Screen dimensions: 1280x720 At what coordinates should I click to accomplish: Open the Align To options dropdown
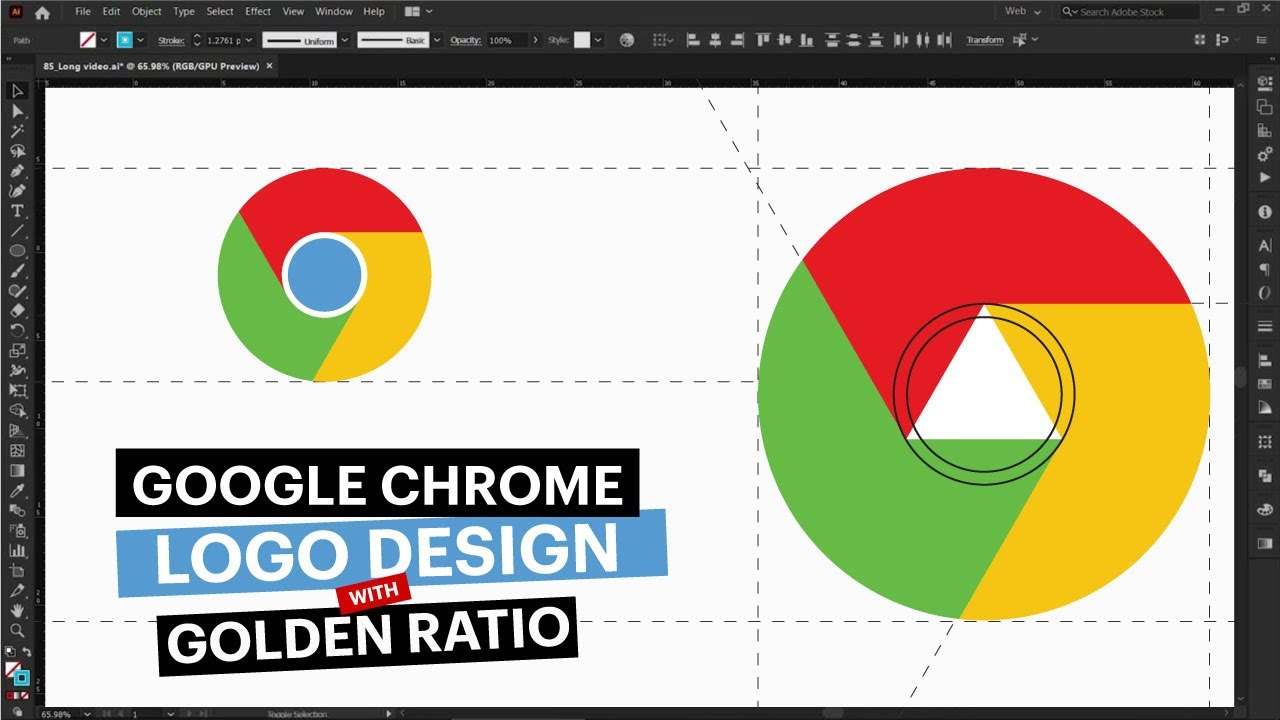(662, 40)
